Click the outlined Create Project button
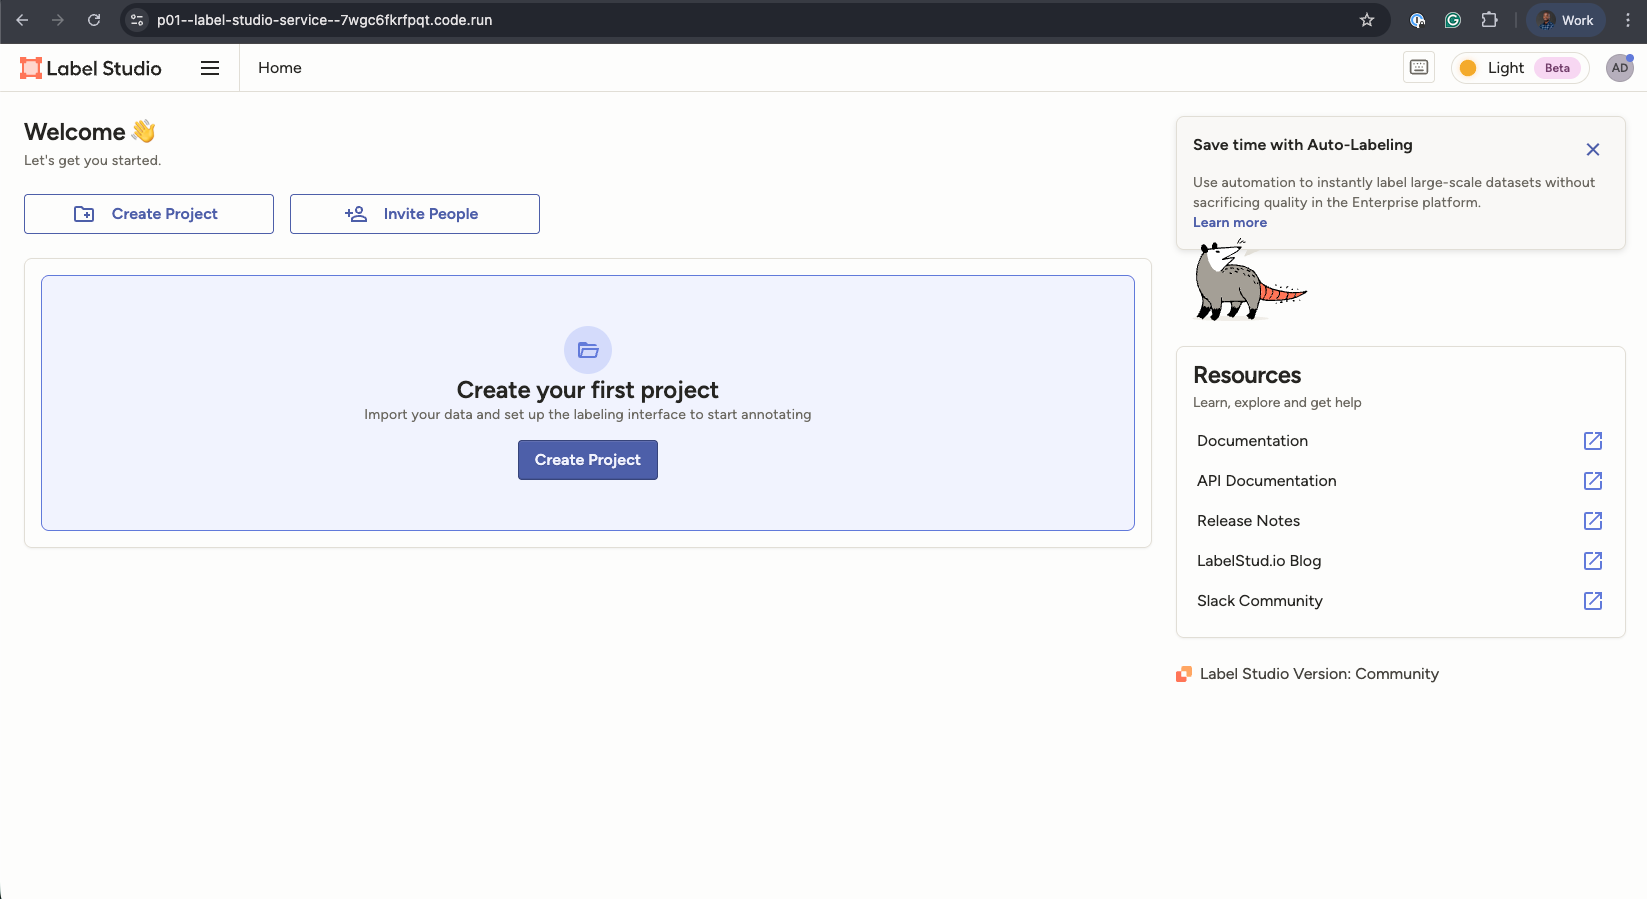This screenshot has width=1647, height=899. point(149,214)
